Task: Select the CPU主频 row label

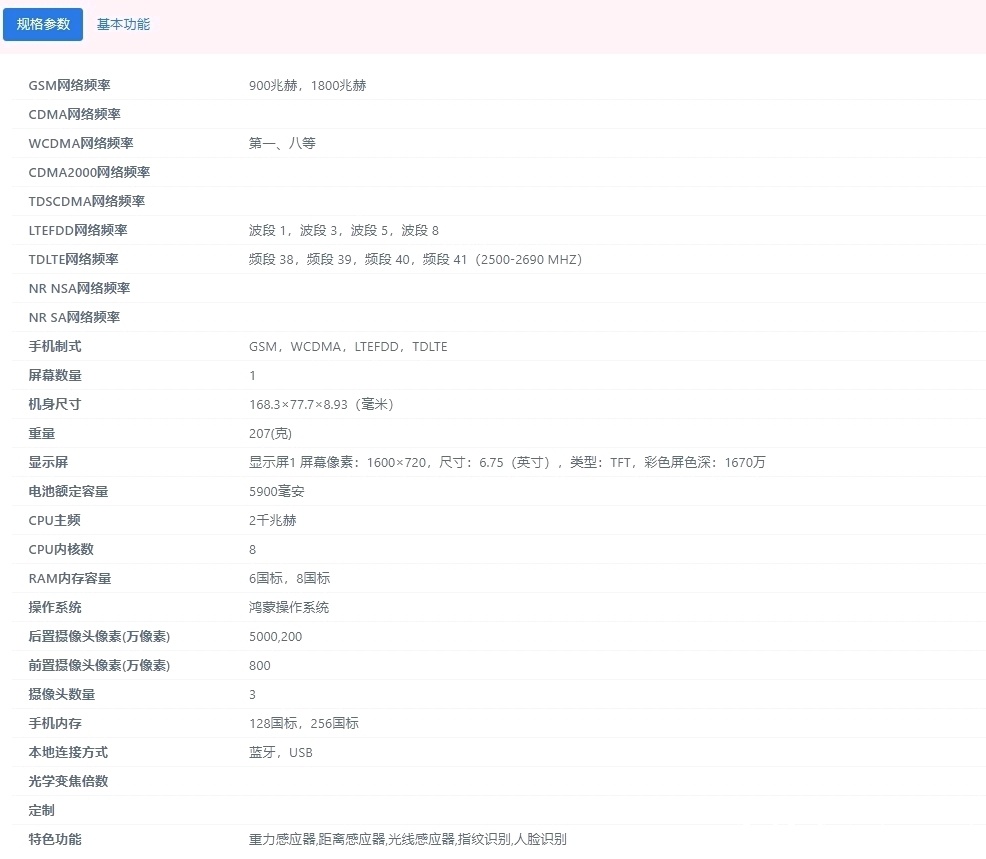Action: coord(55,520)
